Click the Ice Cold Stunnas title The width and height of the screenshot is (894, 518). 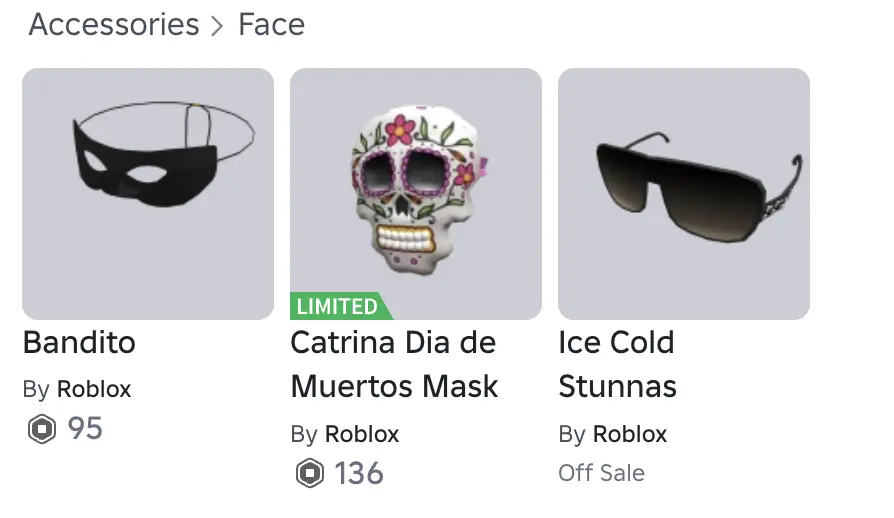pyautogui.click(x=617, y=365)
